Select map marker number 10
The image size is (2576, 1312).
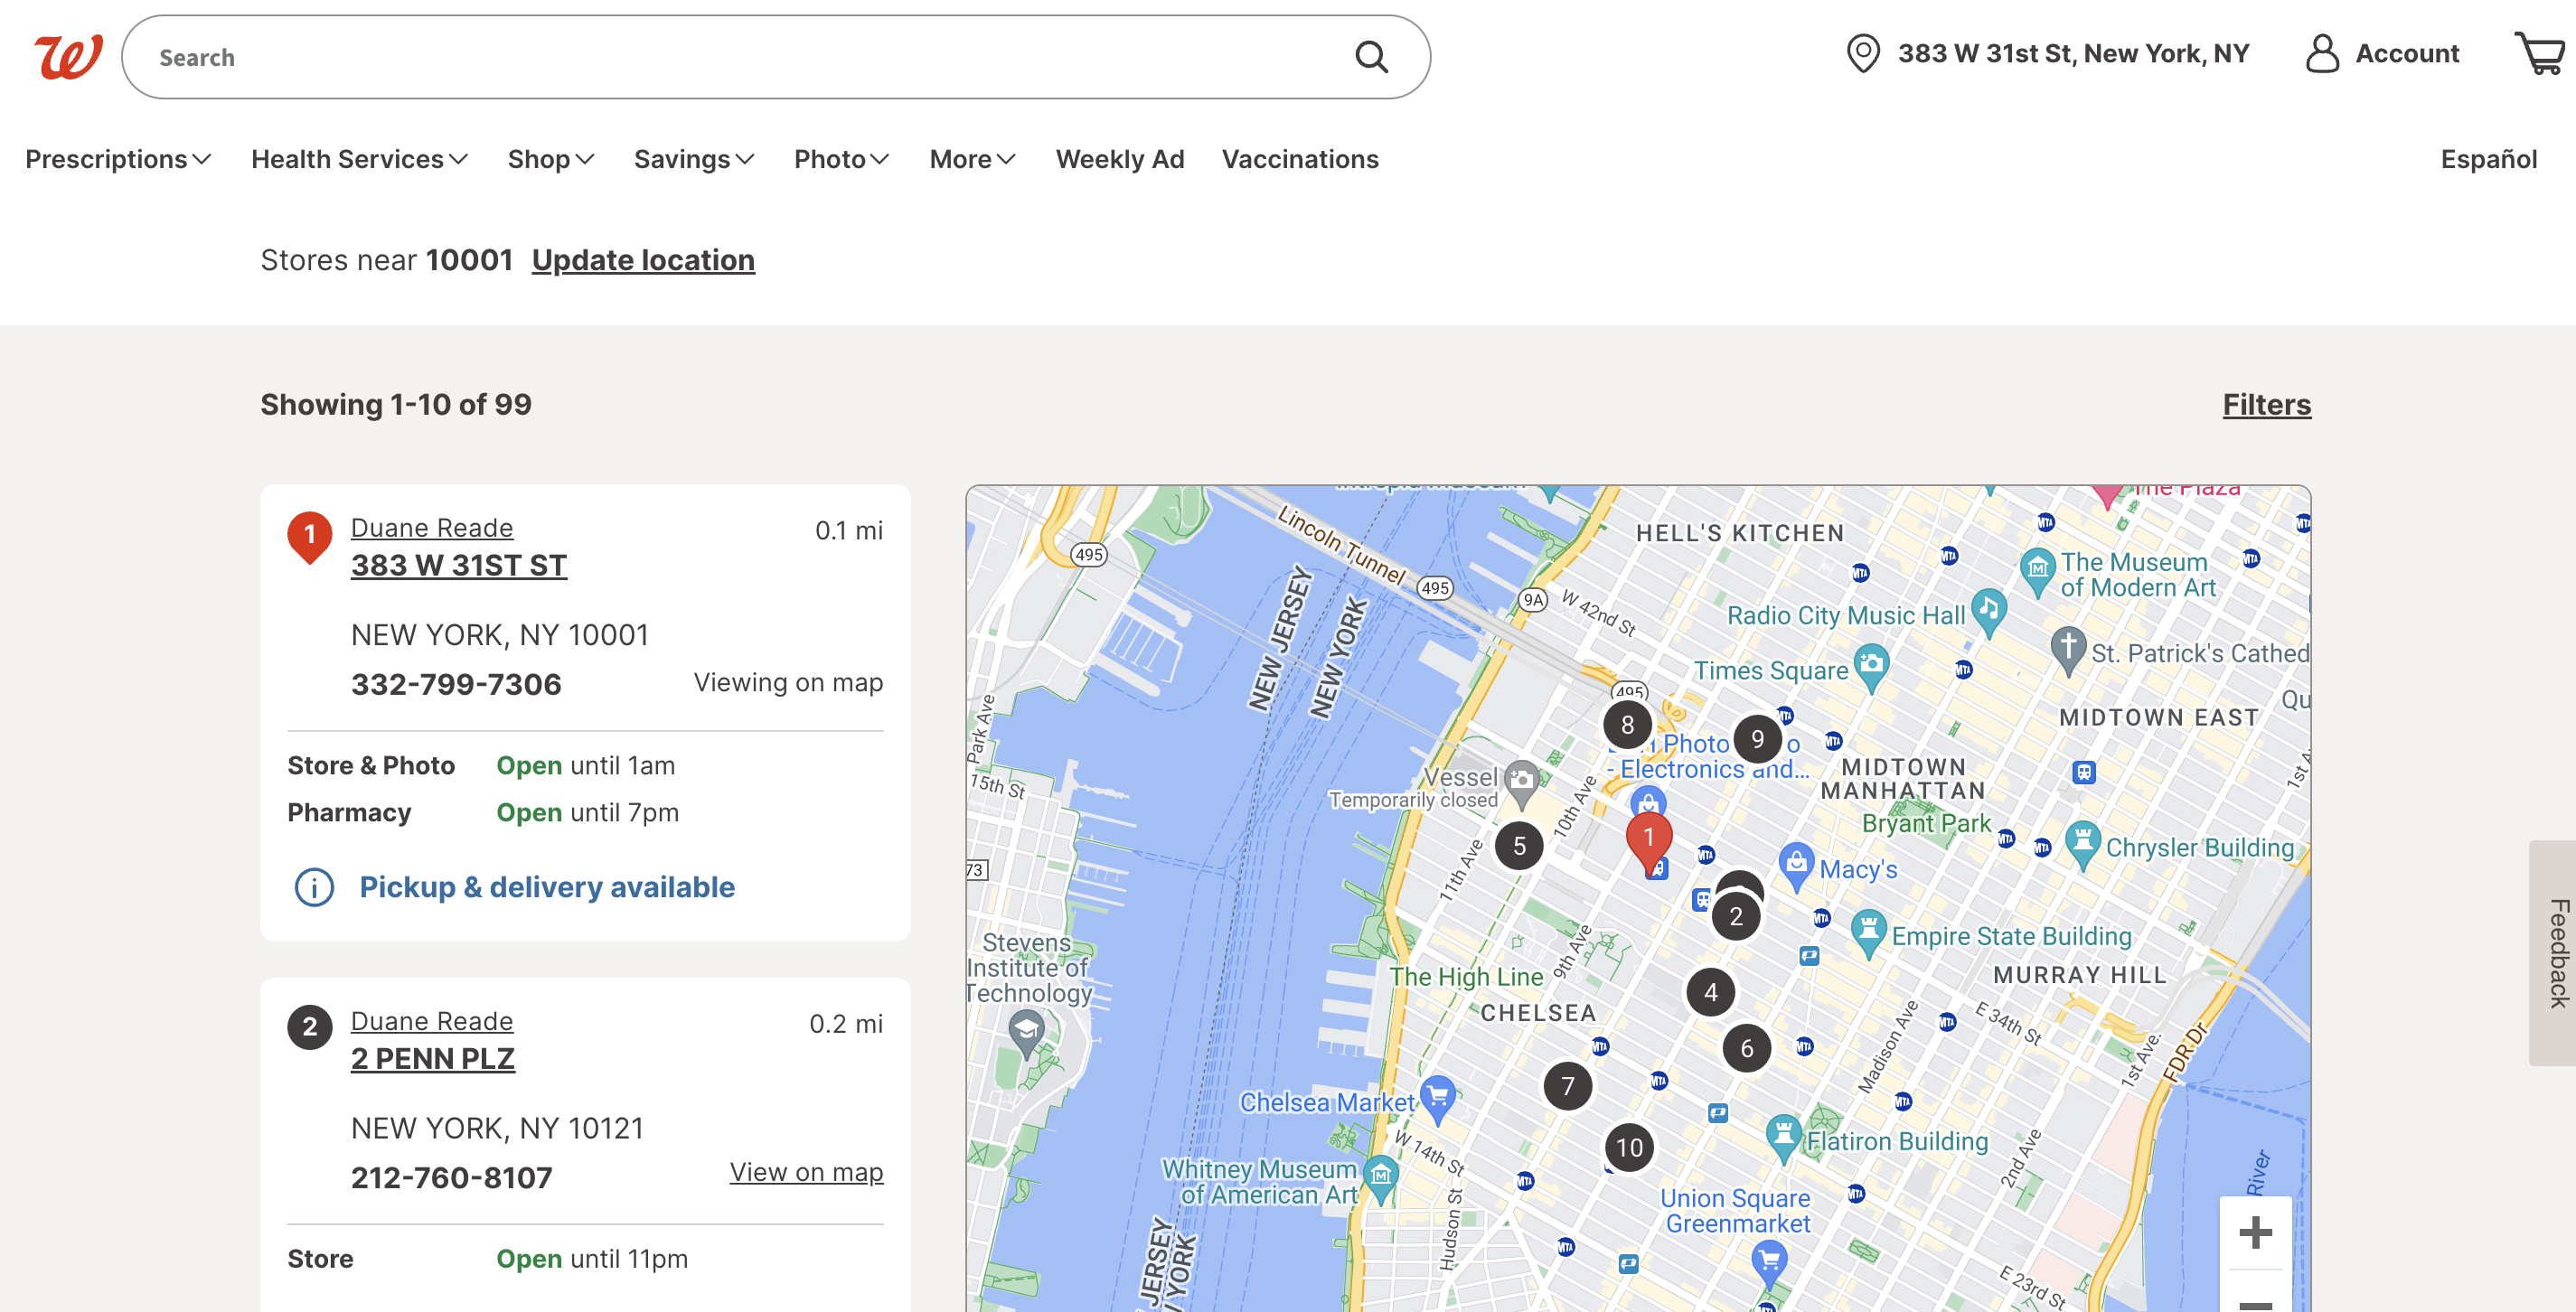click(x=1629, y=1147)
